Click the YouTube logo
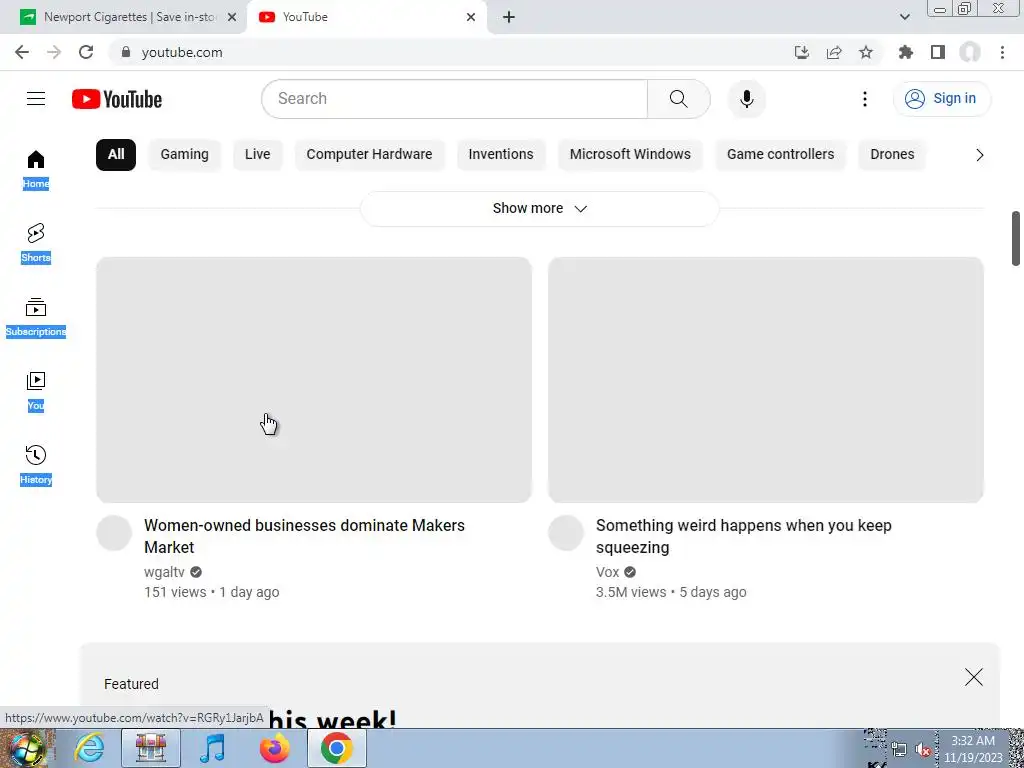This screenshot has width=1024, height=768. [x=117, y=99]
